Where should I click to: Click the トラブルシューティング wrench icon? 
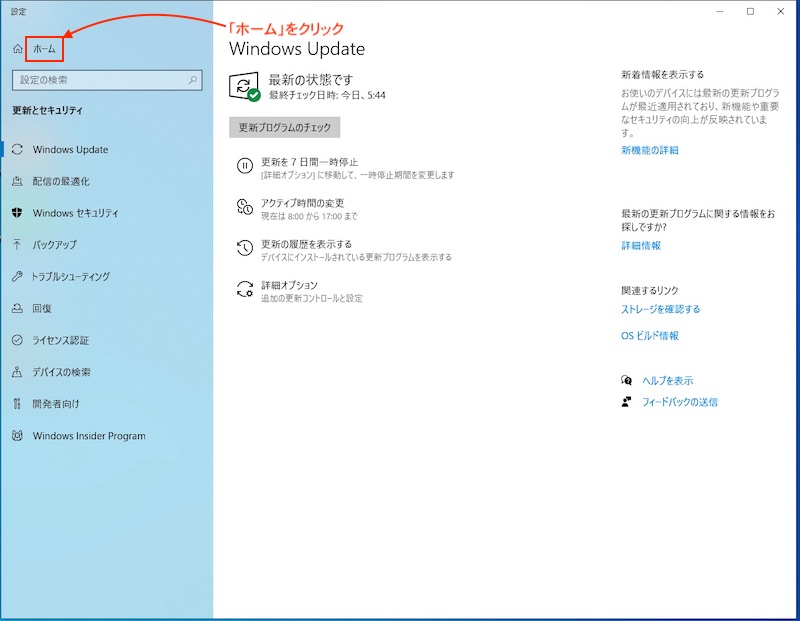[17, 277]
